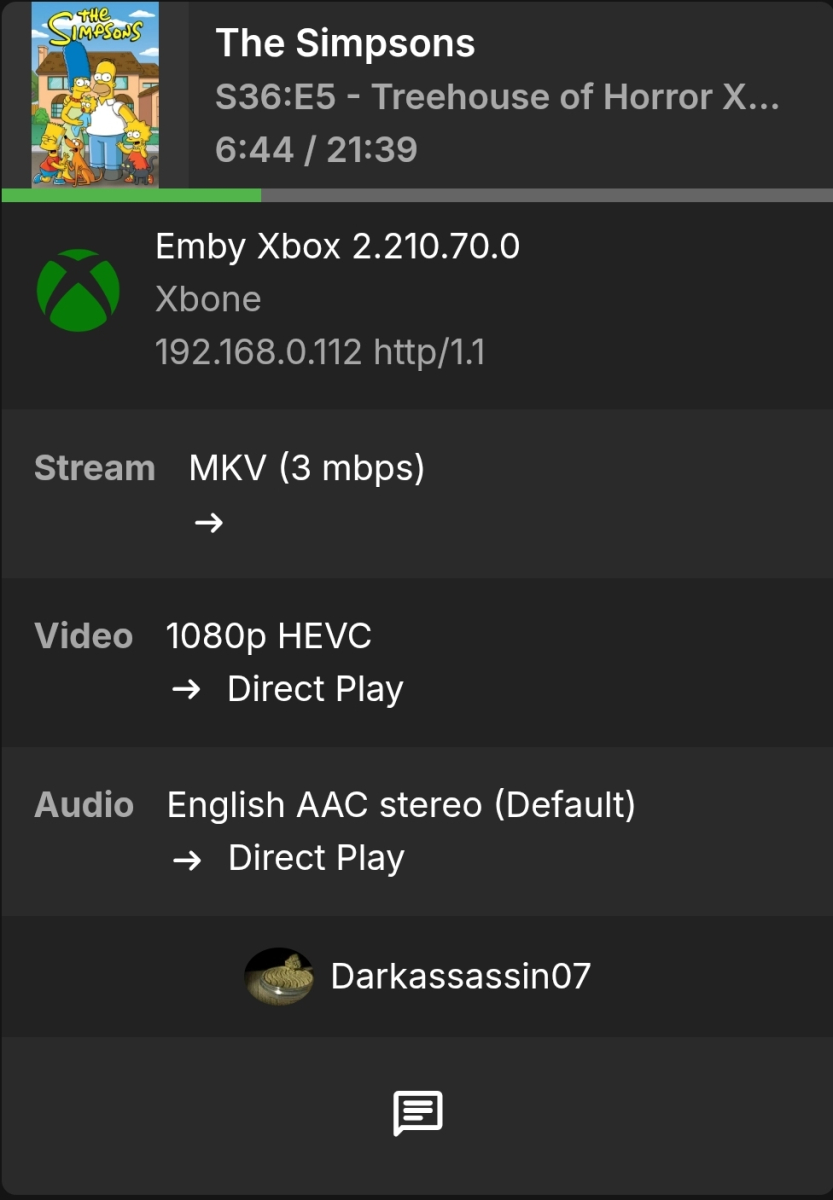Image resolution: width=833 pixels, height=1200 pixels.
Task: Open the message chat icon at the bottom
Action: (416, 1113)
